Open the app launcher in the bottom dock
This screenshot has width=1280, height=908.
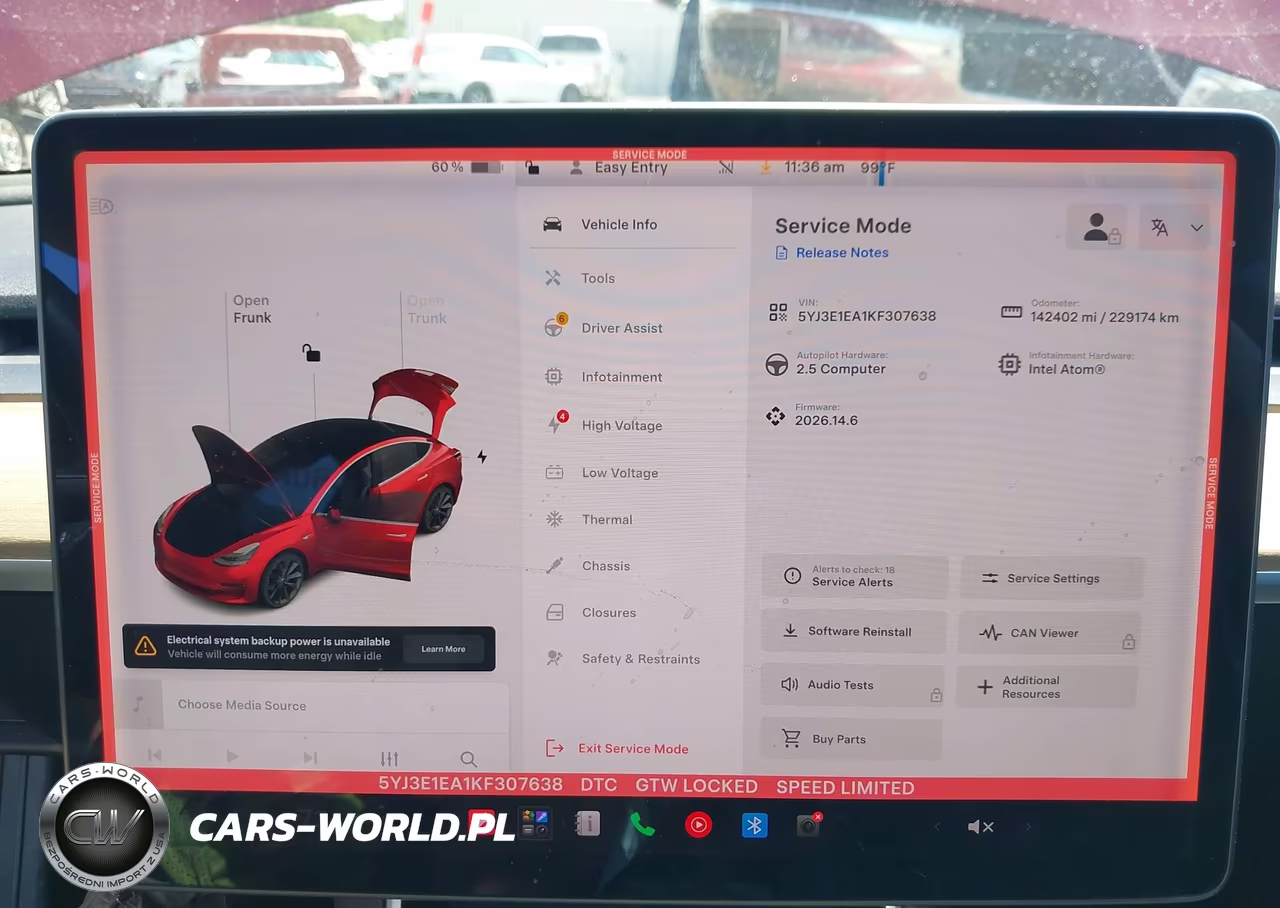(x=535, y=824)
